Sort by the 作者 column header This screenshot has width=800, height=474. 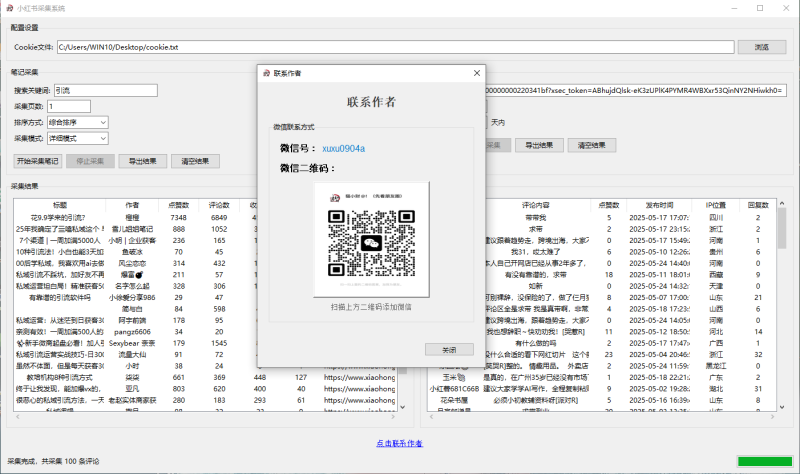132,205
